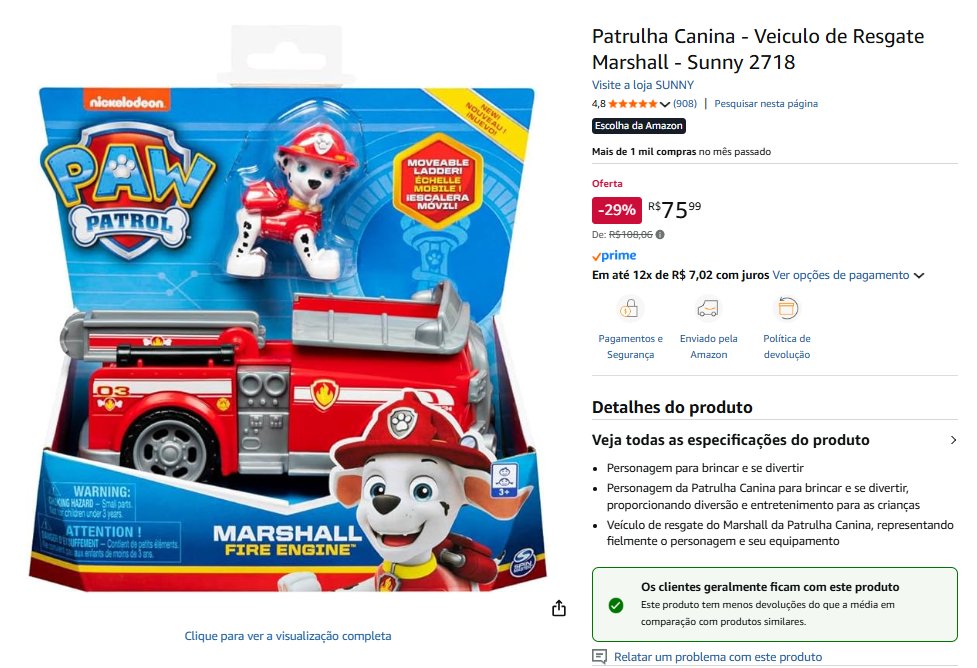Click the five-star rating graphic
Image resolution: width=977 pixels, height=668 pixels.
tap(632, 104)
